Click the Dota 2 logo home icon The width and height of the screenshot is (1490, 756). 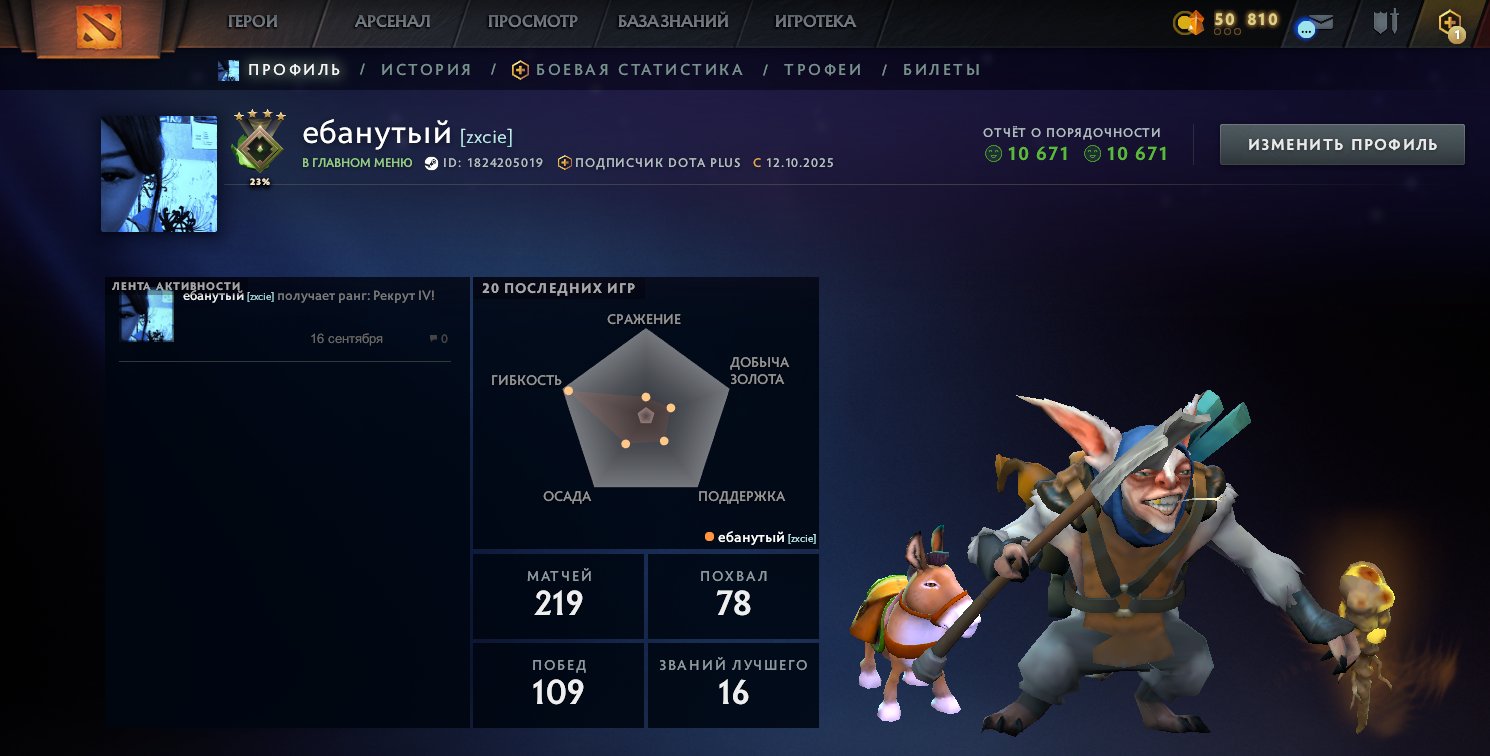tap(99, 25)
